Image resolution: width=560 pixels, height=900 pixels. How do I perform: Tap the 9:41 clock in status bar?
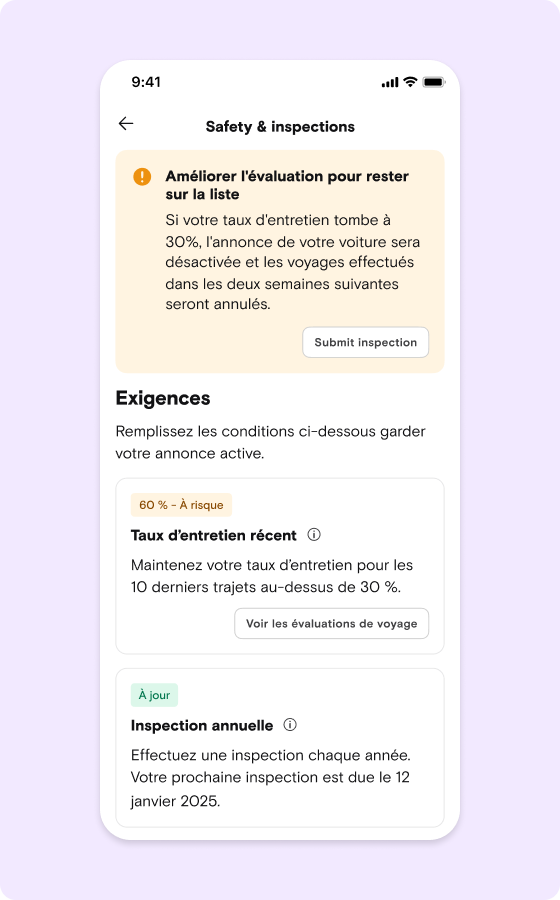[146, 82]
